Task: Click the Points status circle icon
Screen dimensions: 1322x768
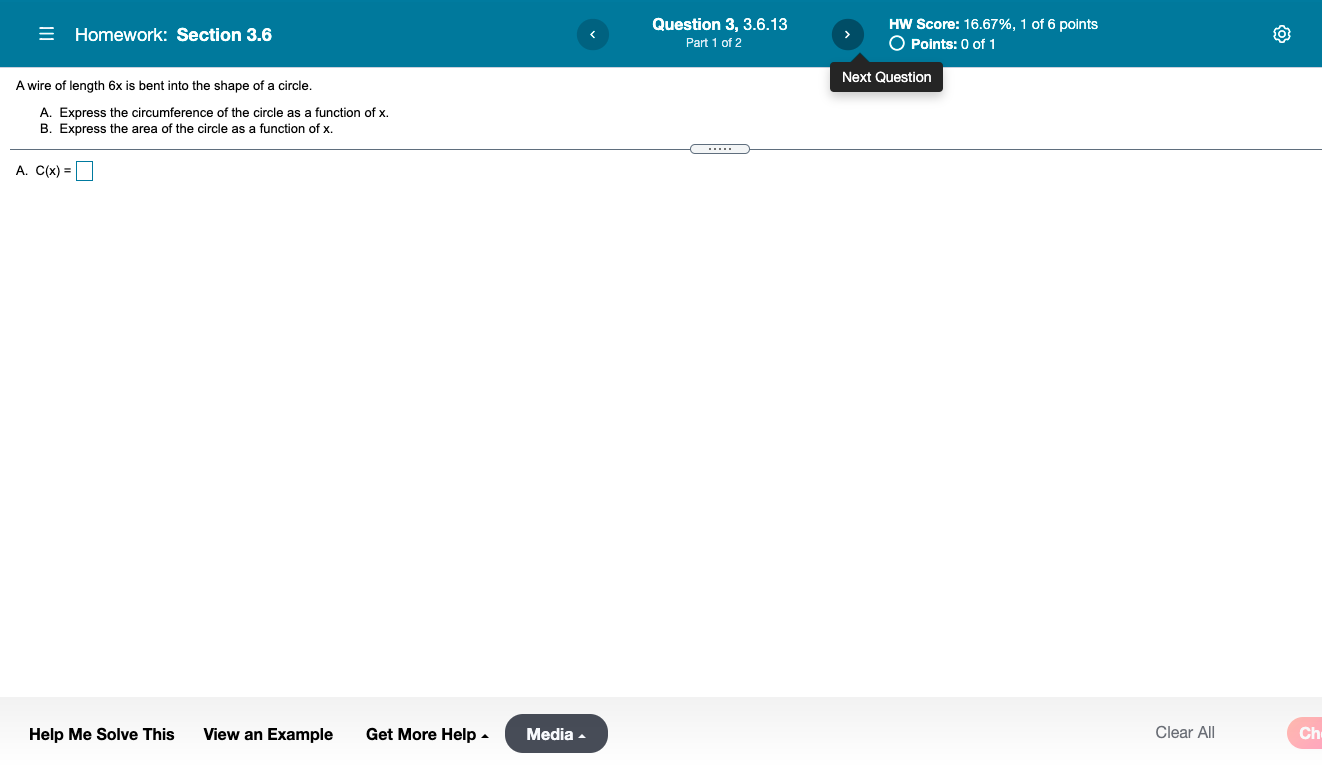Action: 897,44
